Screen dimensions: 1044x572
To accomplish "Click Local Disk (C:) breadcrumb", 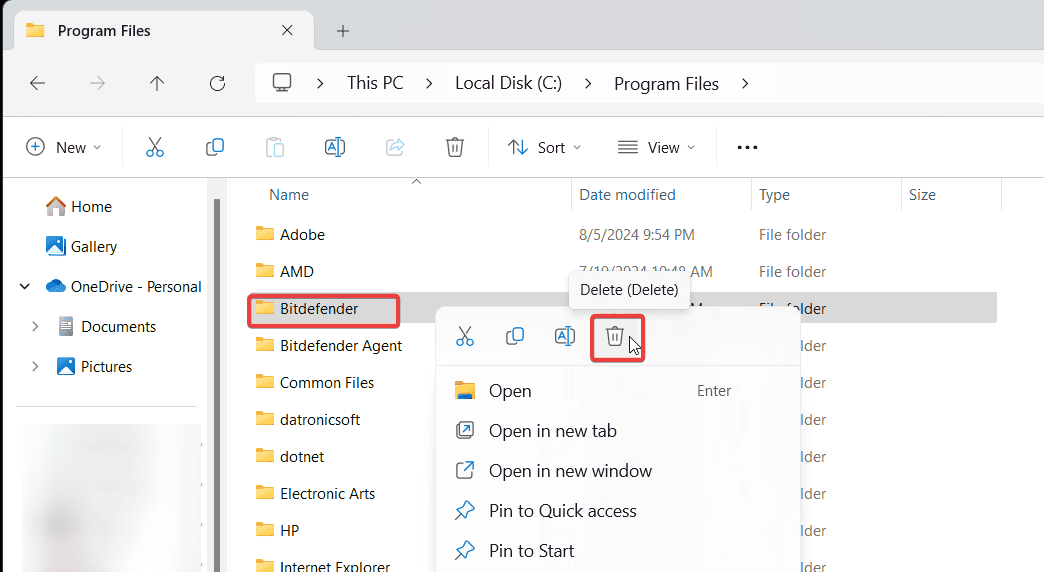I will click(509, 83).
